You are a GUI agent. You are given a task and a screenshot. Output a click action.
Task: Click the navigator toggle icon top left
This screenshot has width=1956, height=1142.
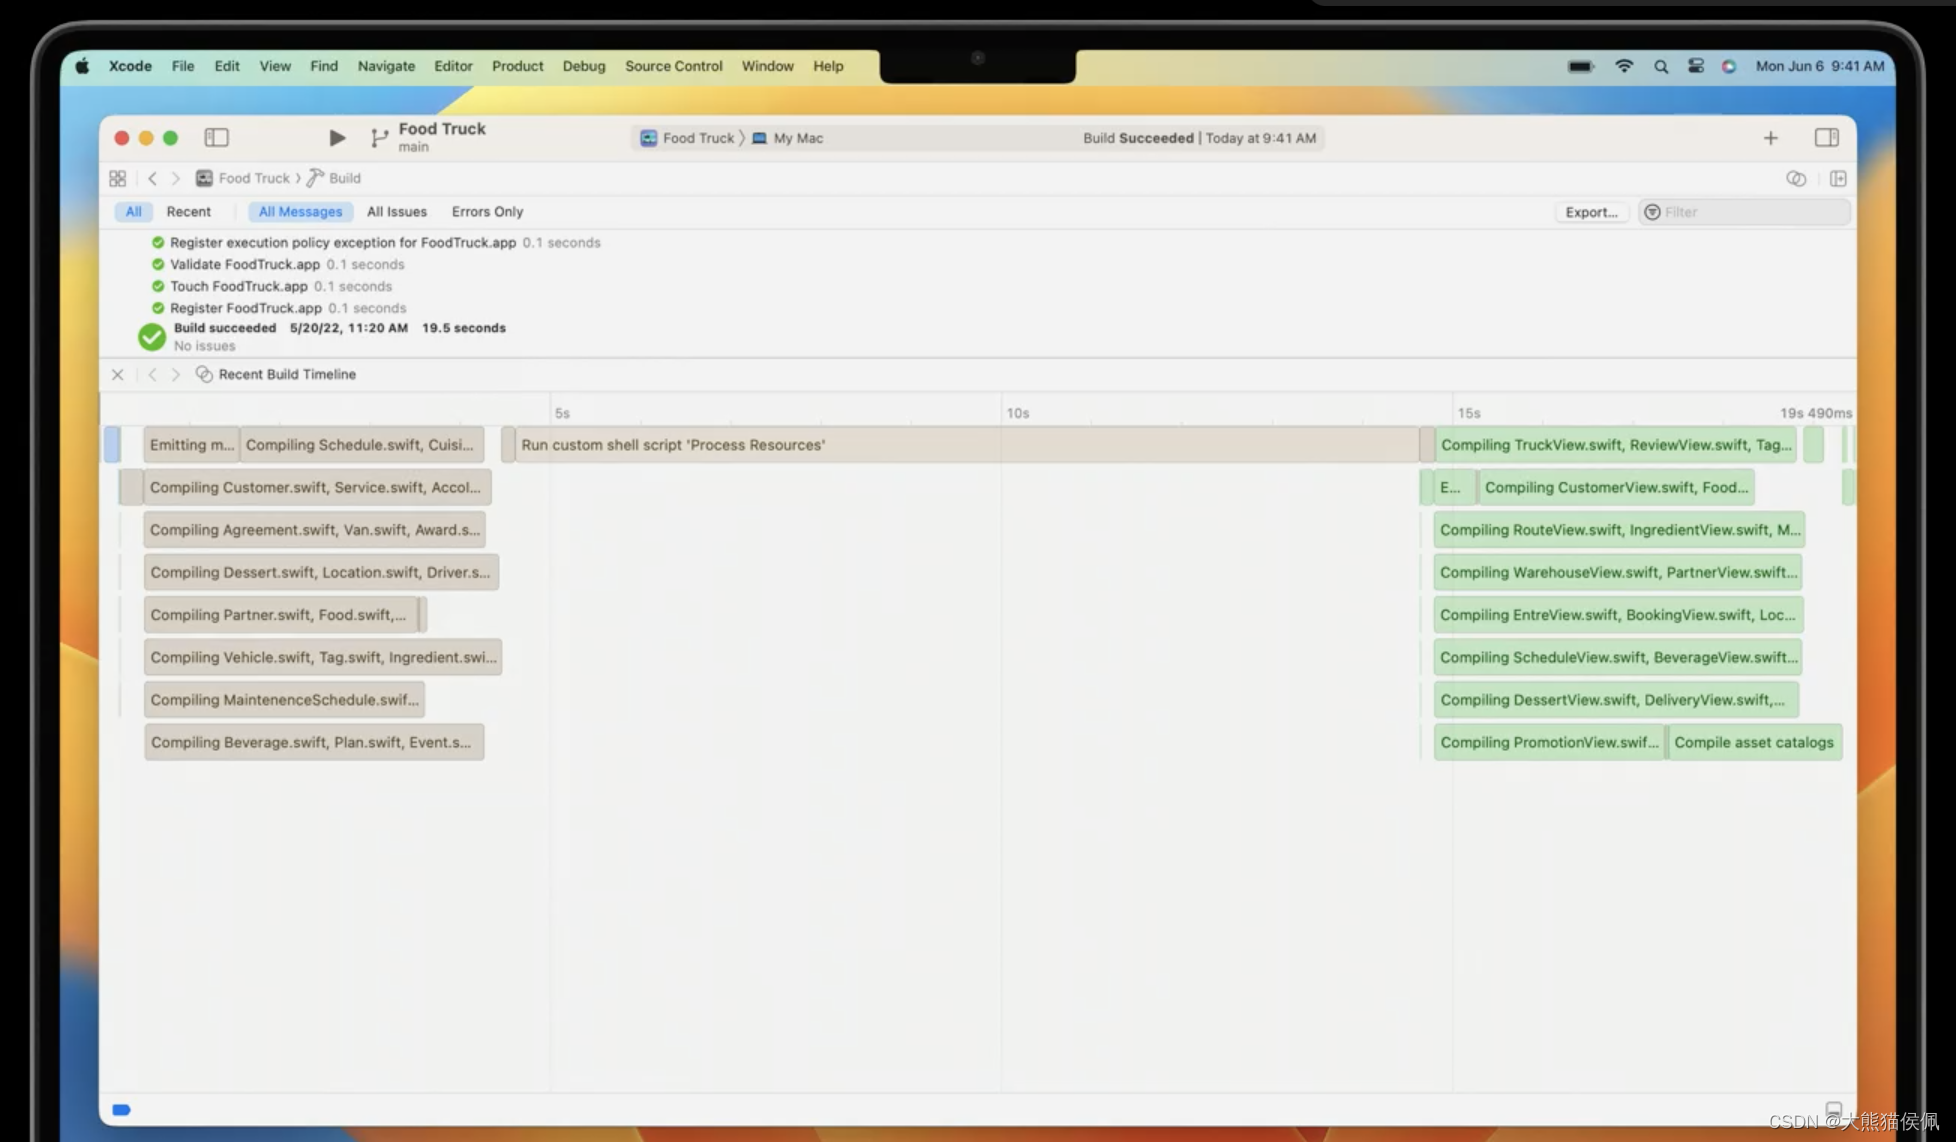pos(217,137)
